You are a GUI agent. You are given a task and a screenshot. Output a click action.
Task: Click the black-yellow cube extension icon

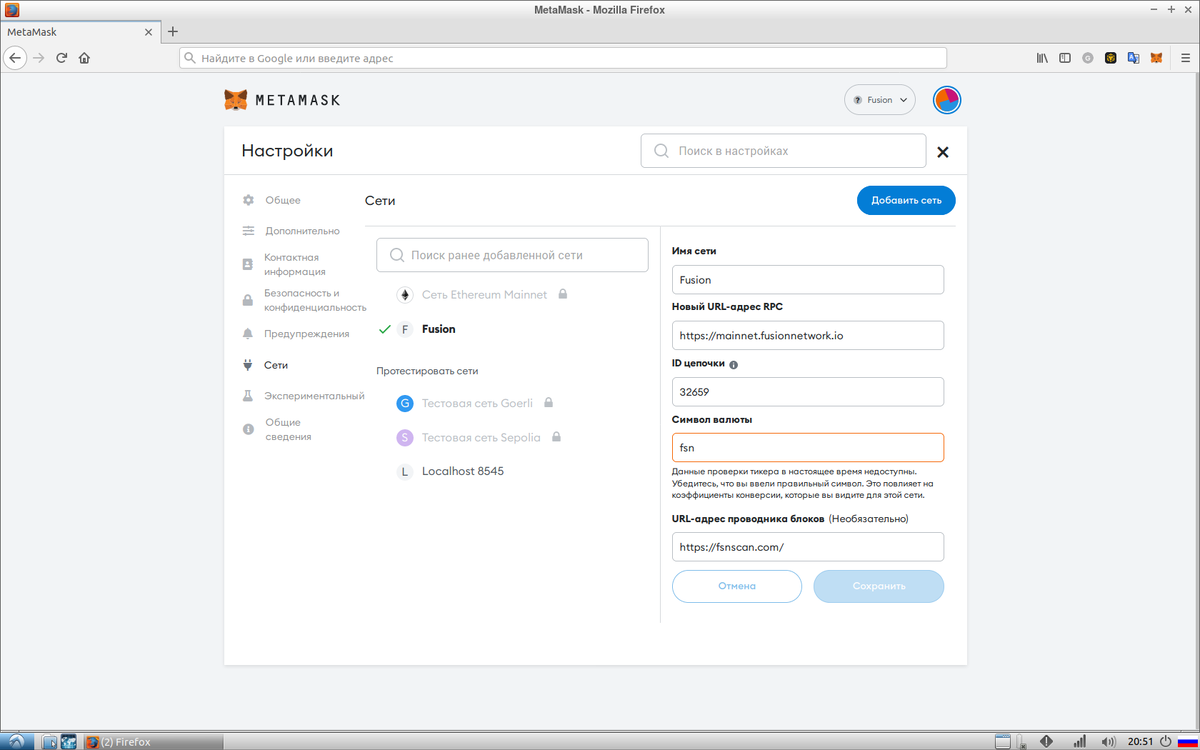(1110, 58)
